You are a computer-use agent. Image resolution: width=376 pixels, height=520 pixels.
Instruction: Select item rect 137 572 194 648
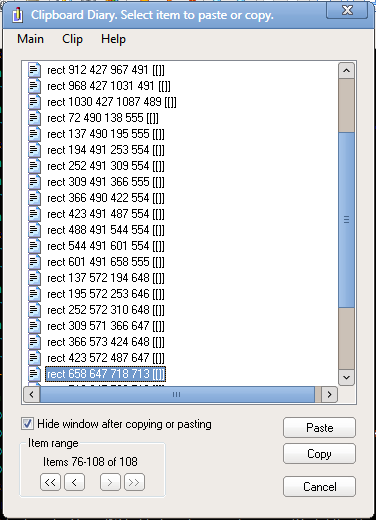(106, 278)
